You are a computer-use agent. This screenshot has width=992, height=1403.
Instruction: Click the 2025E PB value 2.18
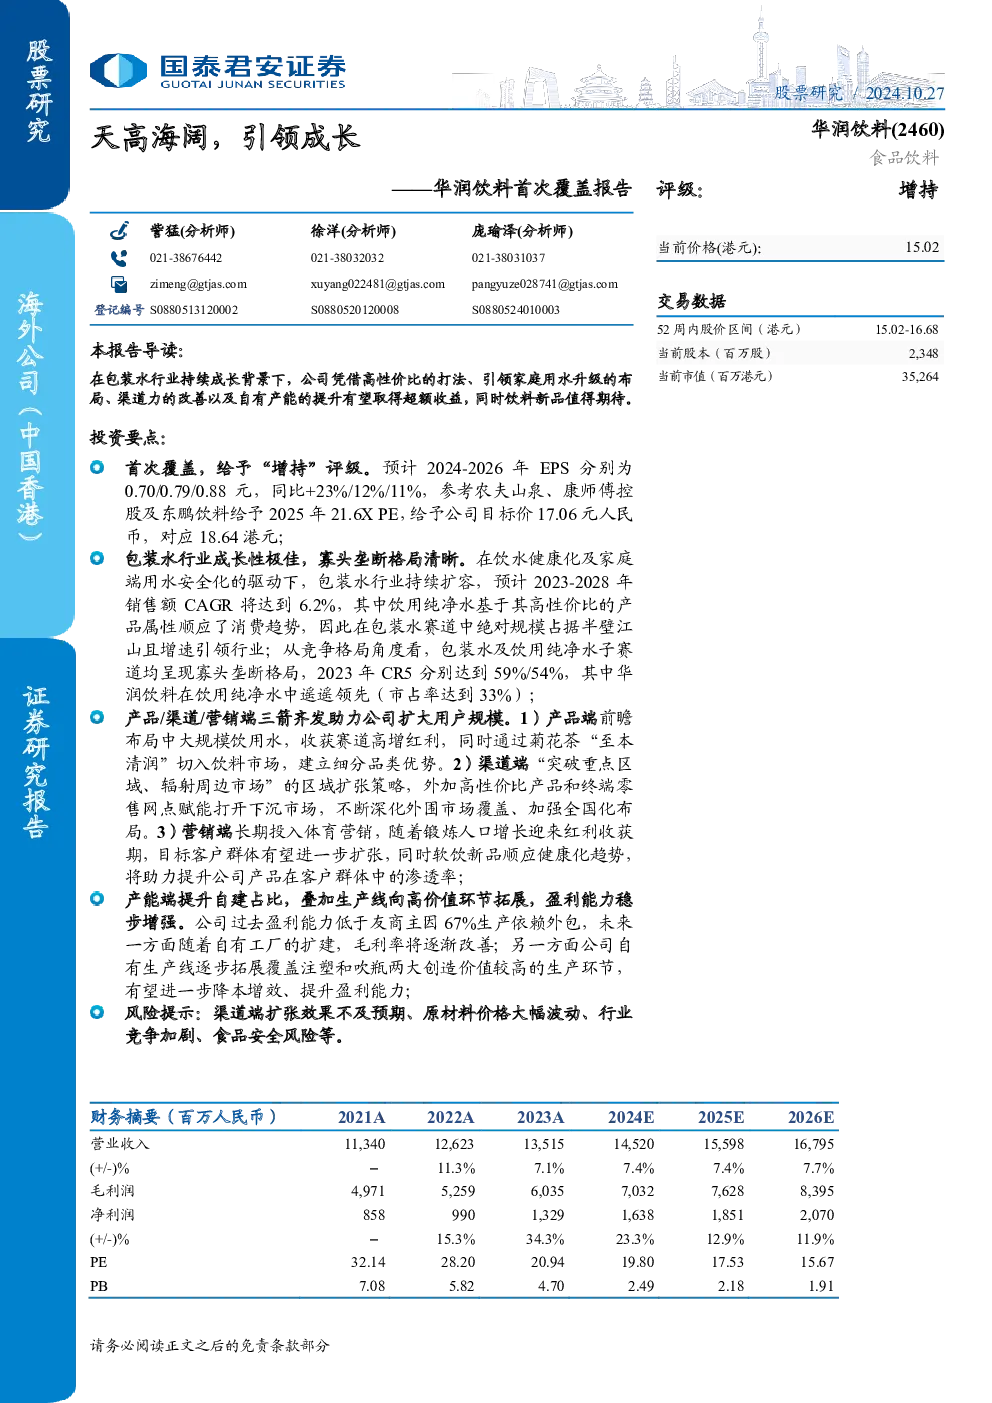730,1286
